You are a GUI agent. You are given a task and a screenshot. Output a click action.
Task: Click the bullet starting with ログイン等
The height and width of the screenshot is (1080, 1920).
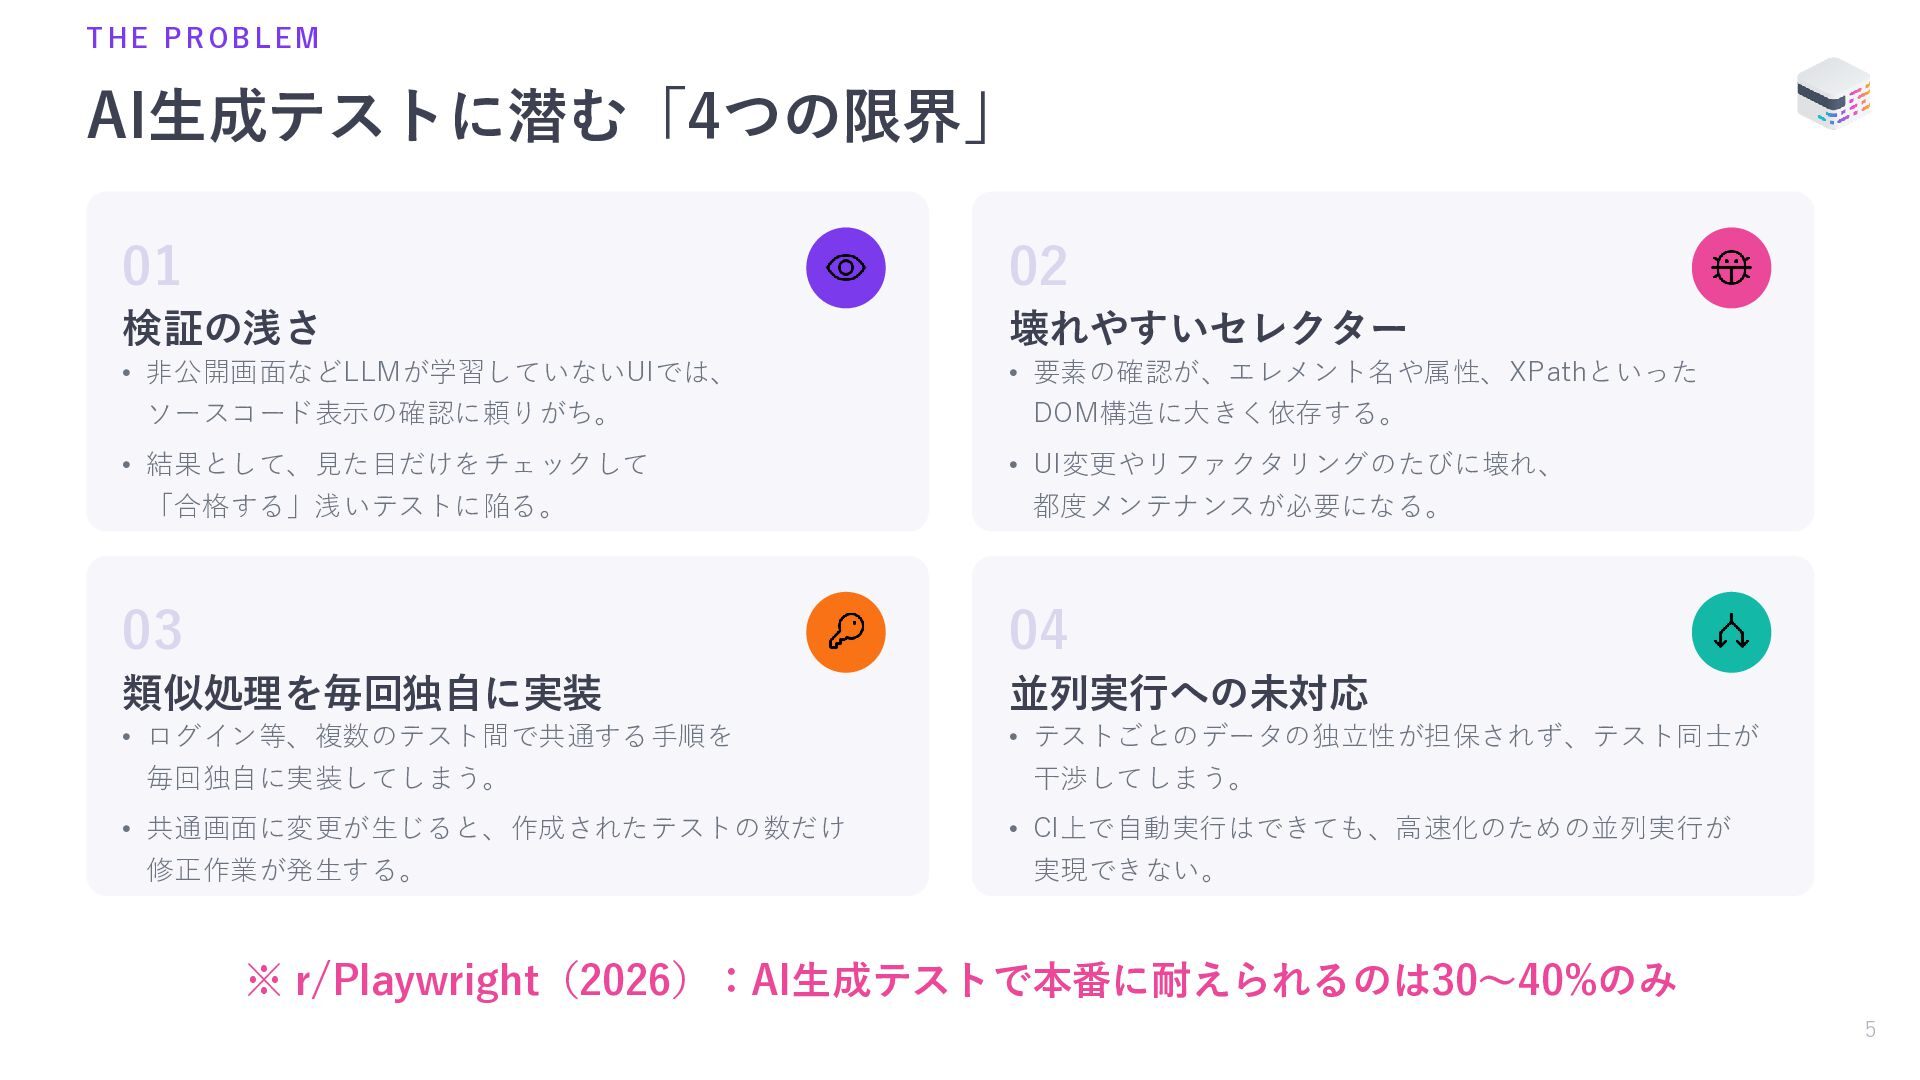[428, 756]
